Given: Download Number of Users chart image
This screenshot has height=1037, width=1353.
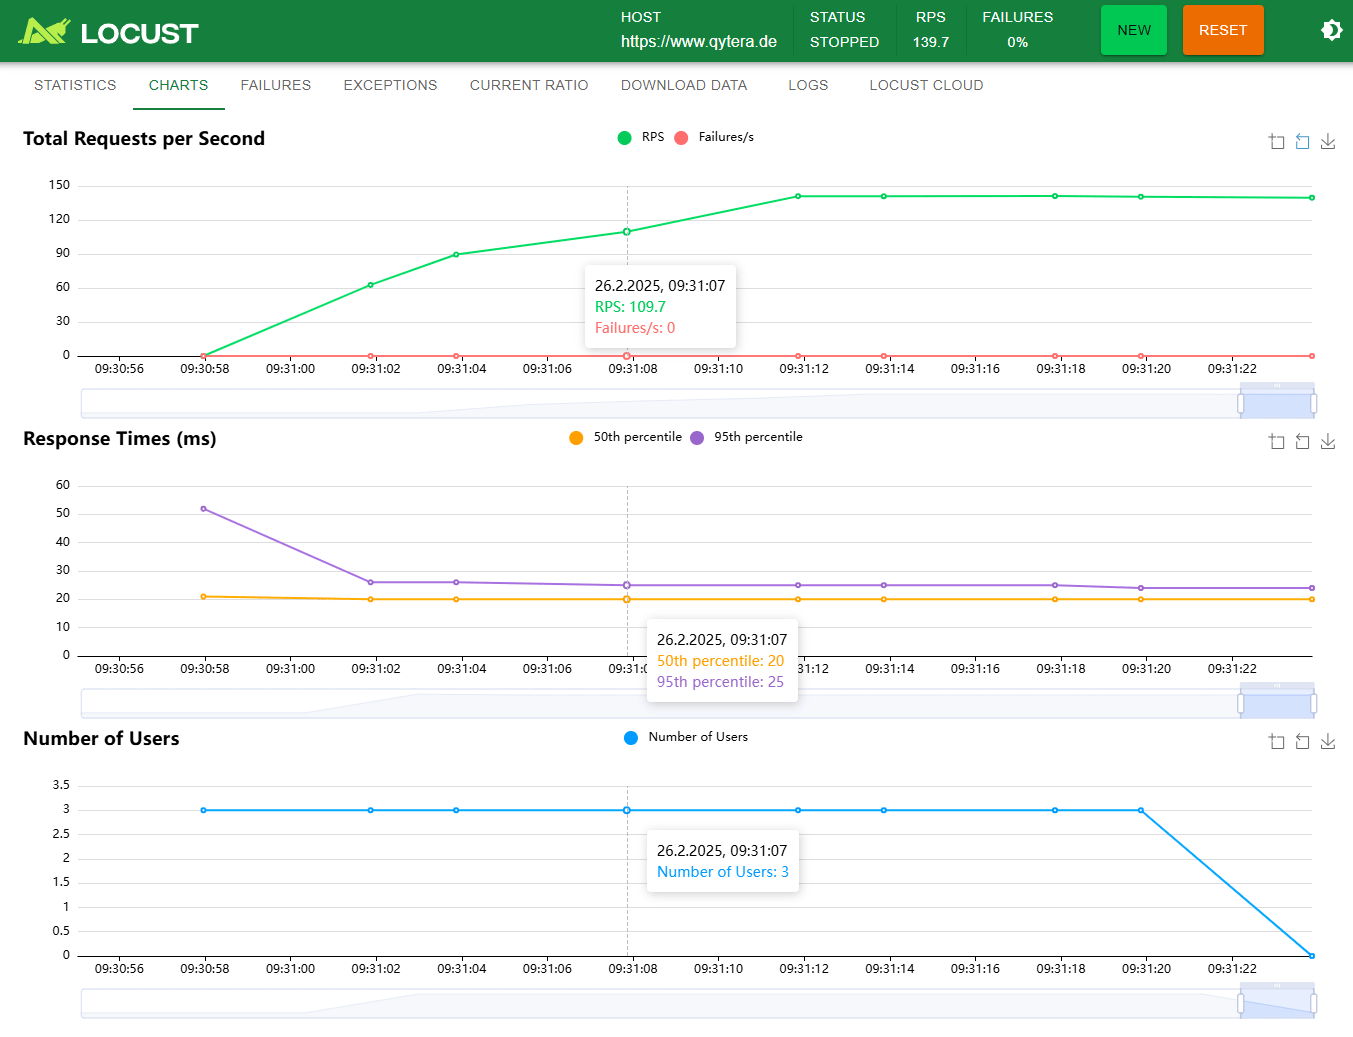Looking at the screenshot, I should [1328, 742].
